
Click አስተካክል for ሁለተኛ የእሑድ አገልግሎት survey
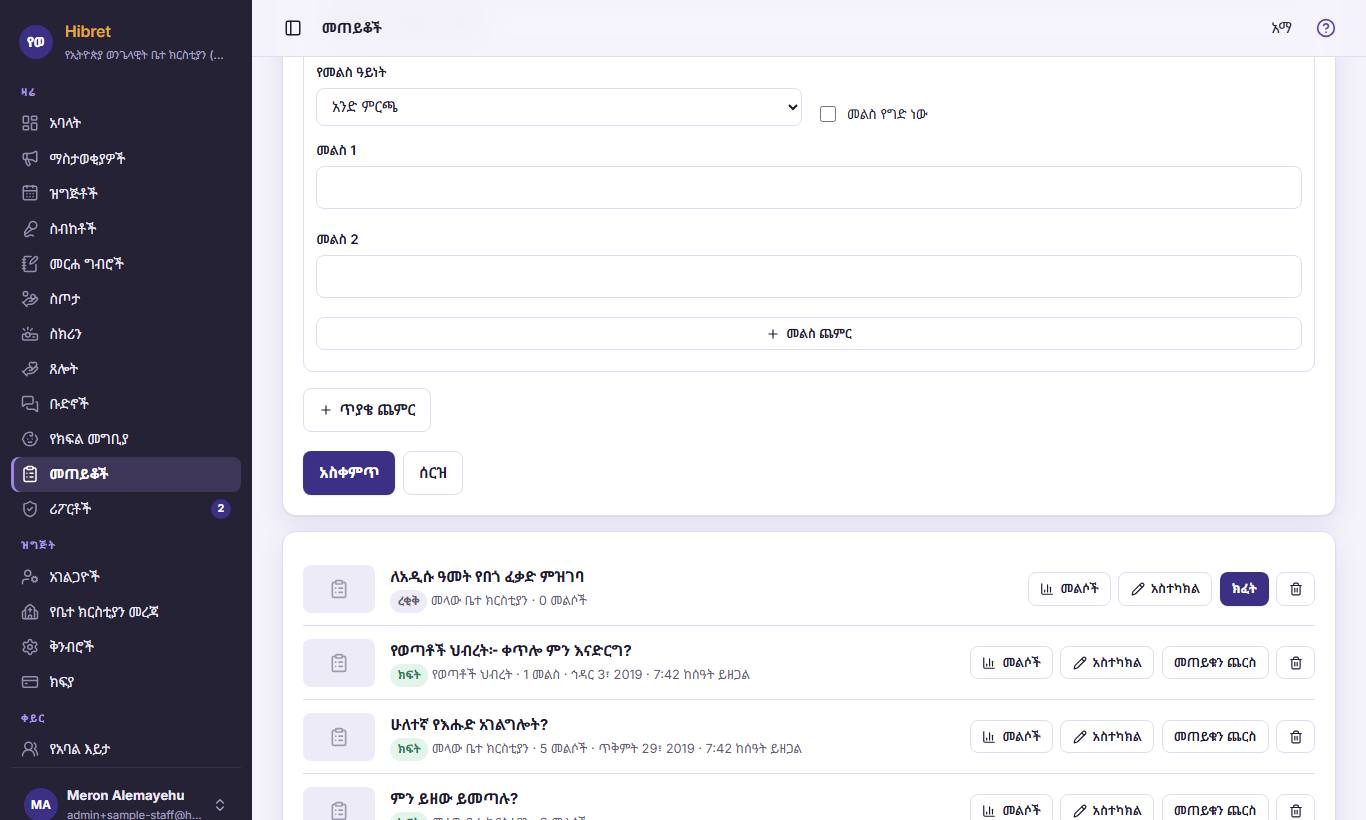(1107, 737)
